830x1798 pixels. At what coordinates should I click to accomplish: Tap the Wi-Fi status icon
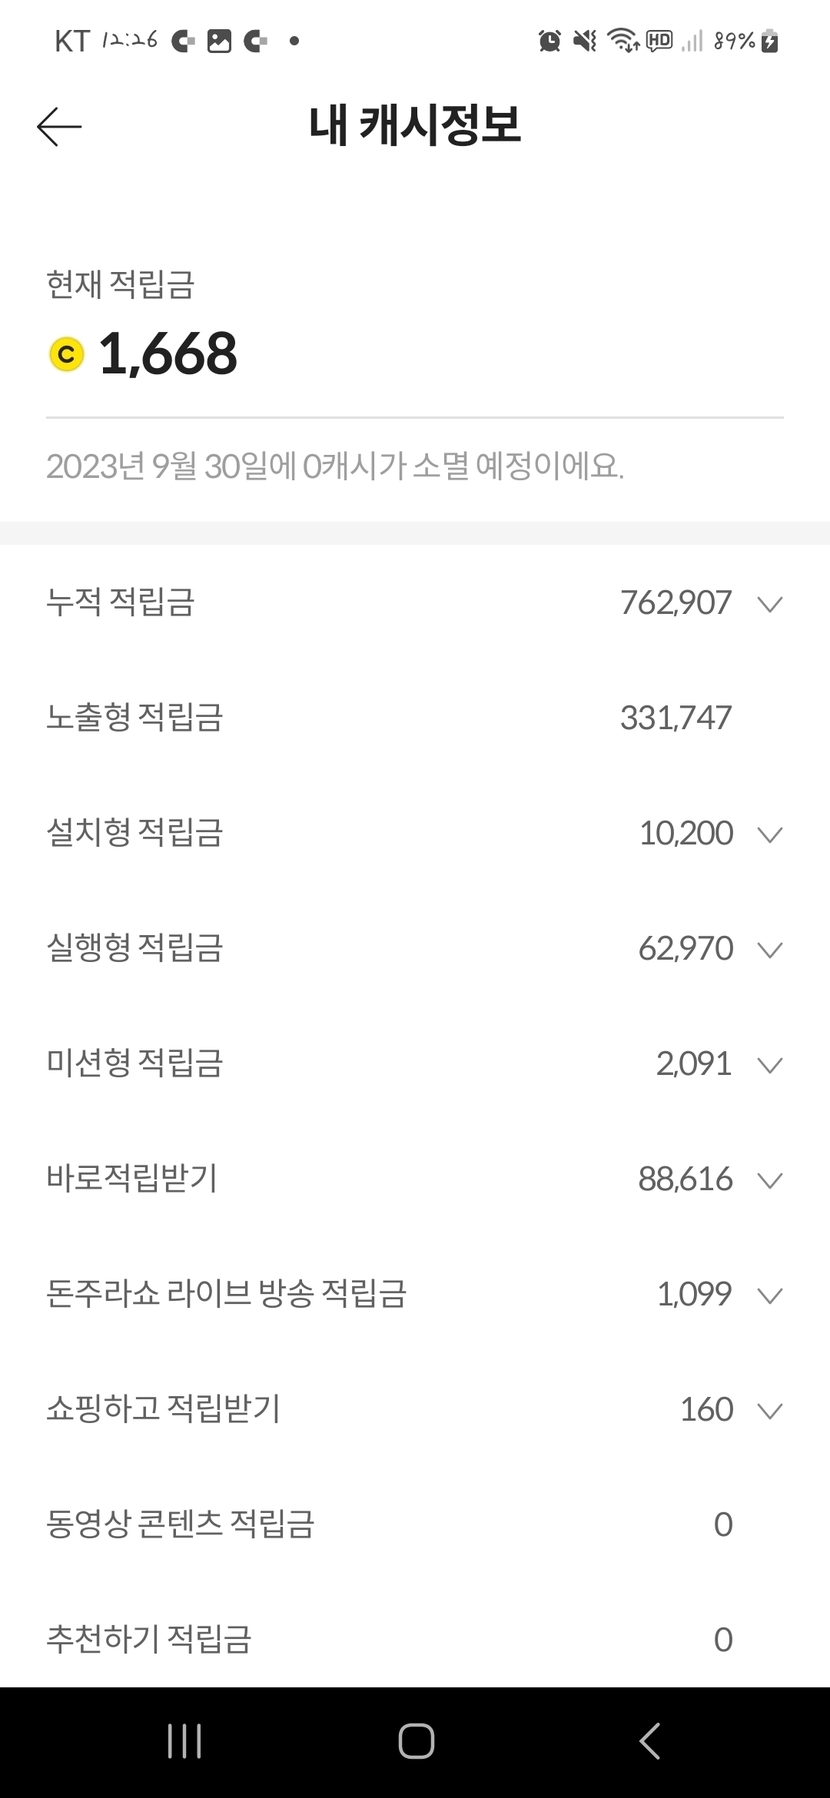pyautogui.click(x=622, y=41)
